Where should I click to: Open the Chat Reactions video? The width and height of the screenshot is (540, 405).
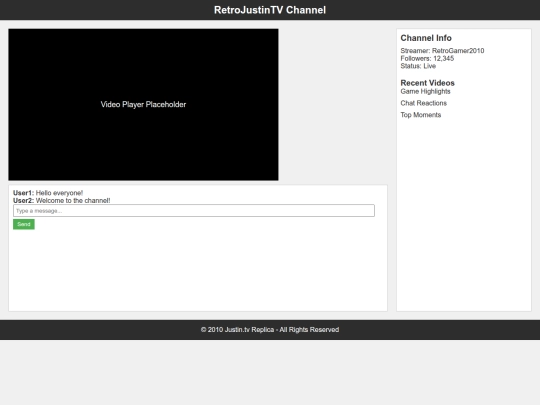[x=424, y=103]
